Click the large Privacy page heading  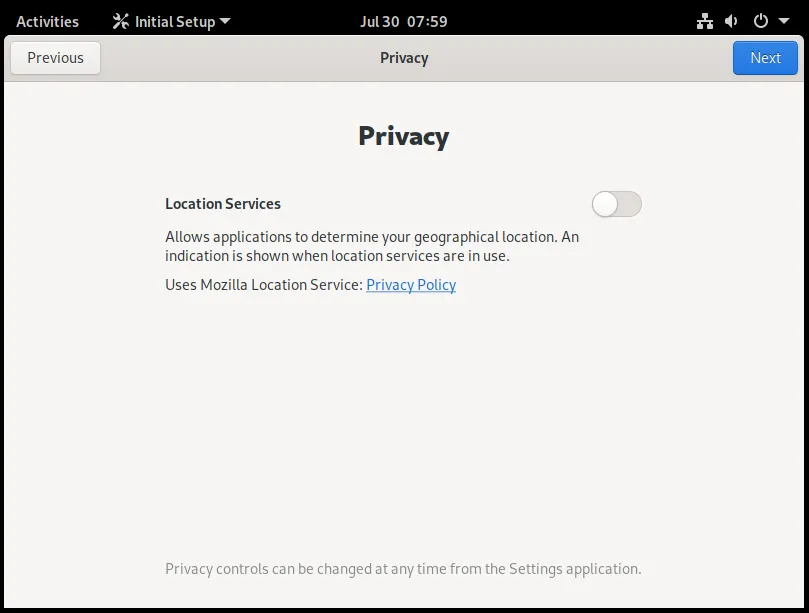tap(404, 137)
